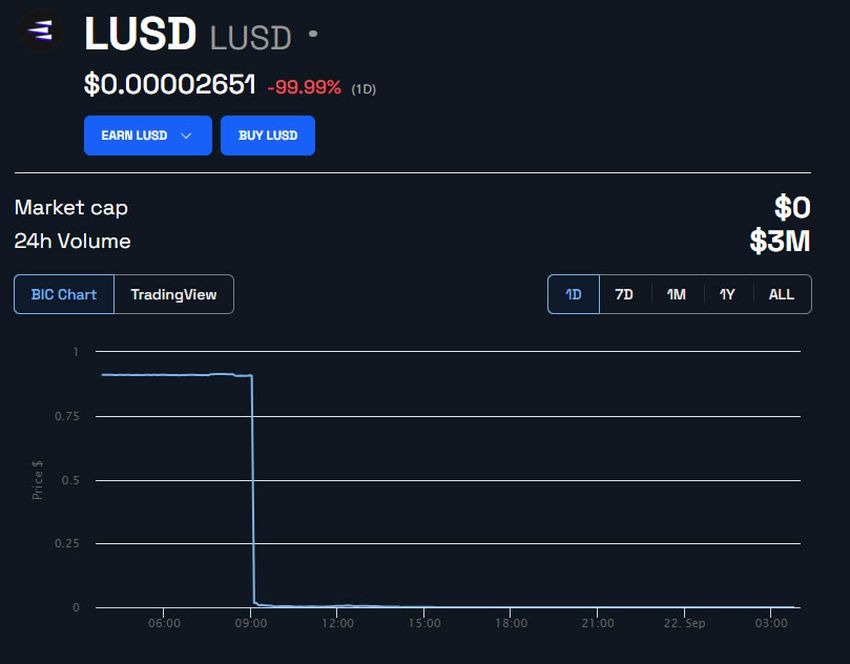Click the 22. Sep axis label
The image size is (850, 664).
(x=687, y=622)
